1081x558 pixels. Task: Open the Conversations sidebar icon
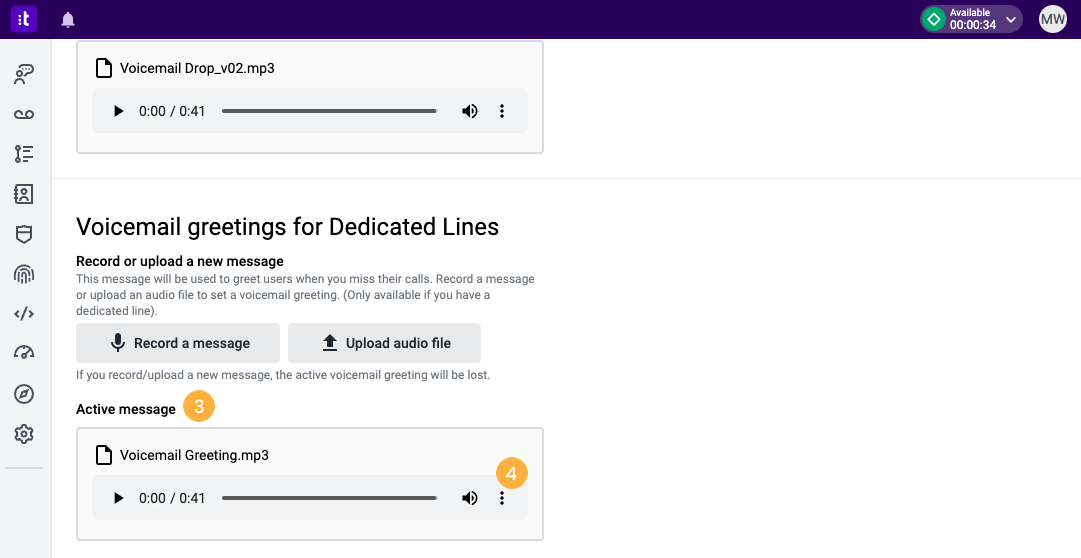[24, 74]
